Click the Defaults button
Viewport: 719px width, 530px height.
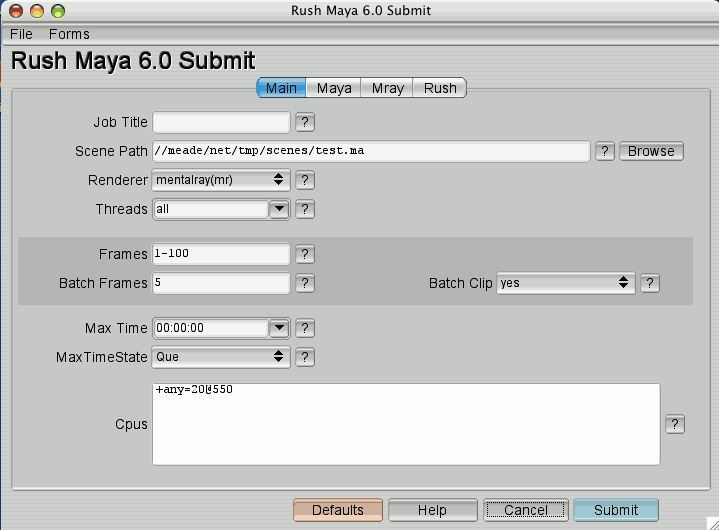coord(338,510)
